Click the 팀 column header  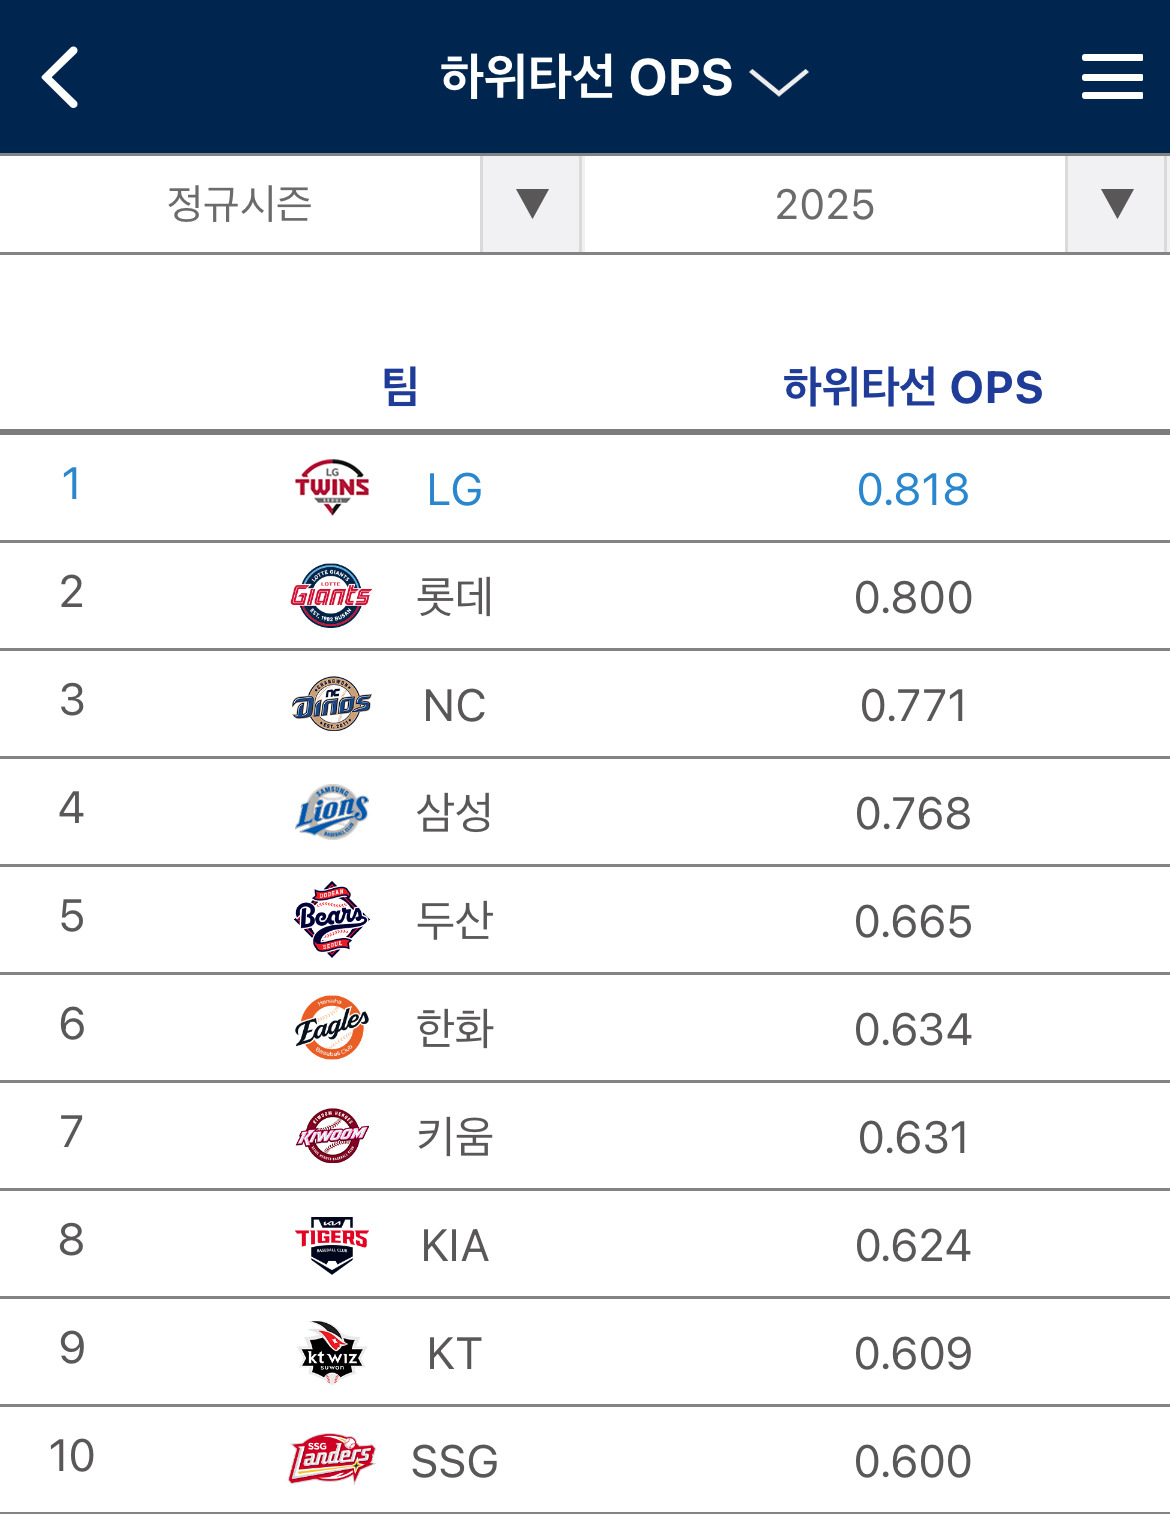coord(400,387)
